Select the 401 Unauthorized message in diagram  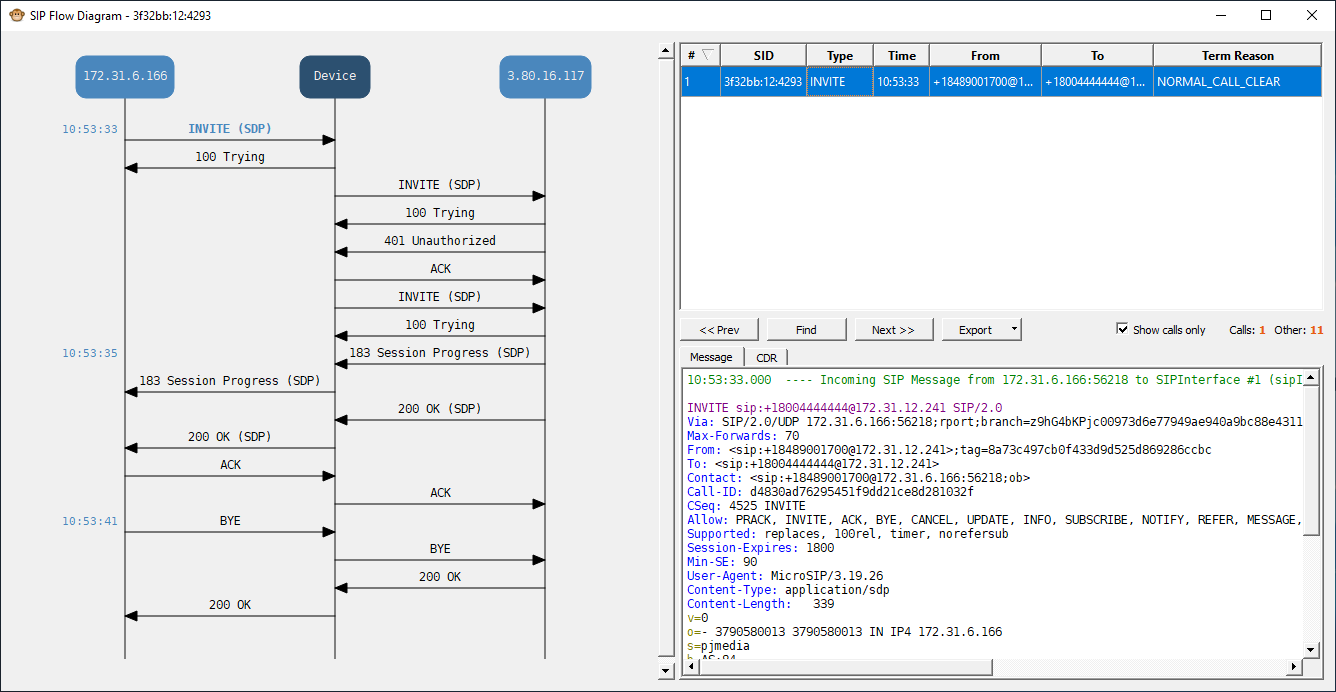[439, 241]
